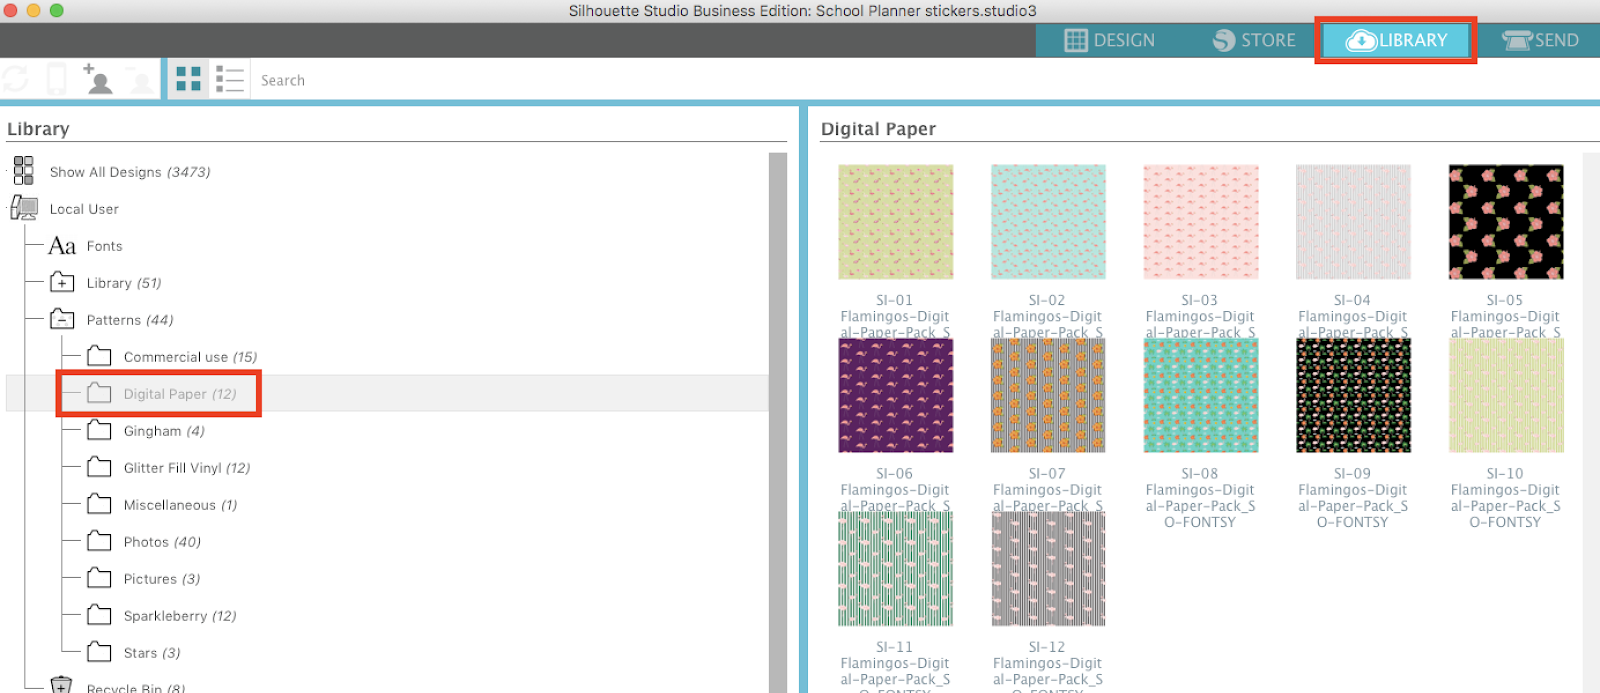The width and height of the screenshot is (1600, 693).
Task: Click the Pictures folder icon
Action: 99,577
